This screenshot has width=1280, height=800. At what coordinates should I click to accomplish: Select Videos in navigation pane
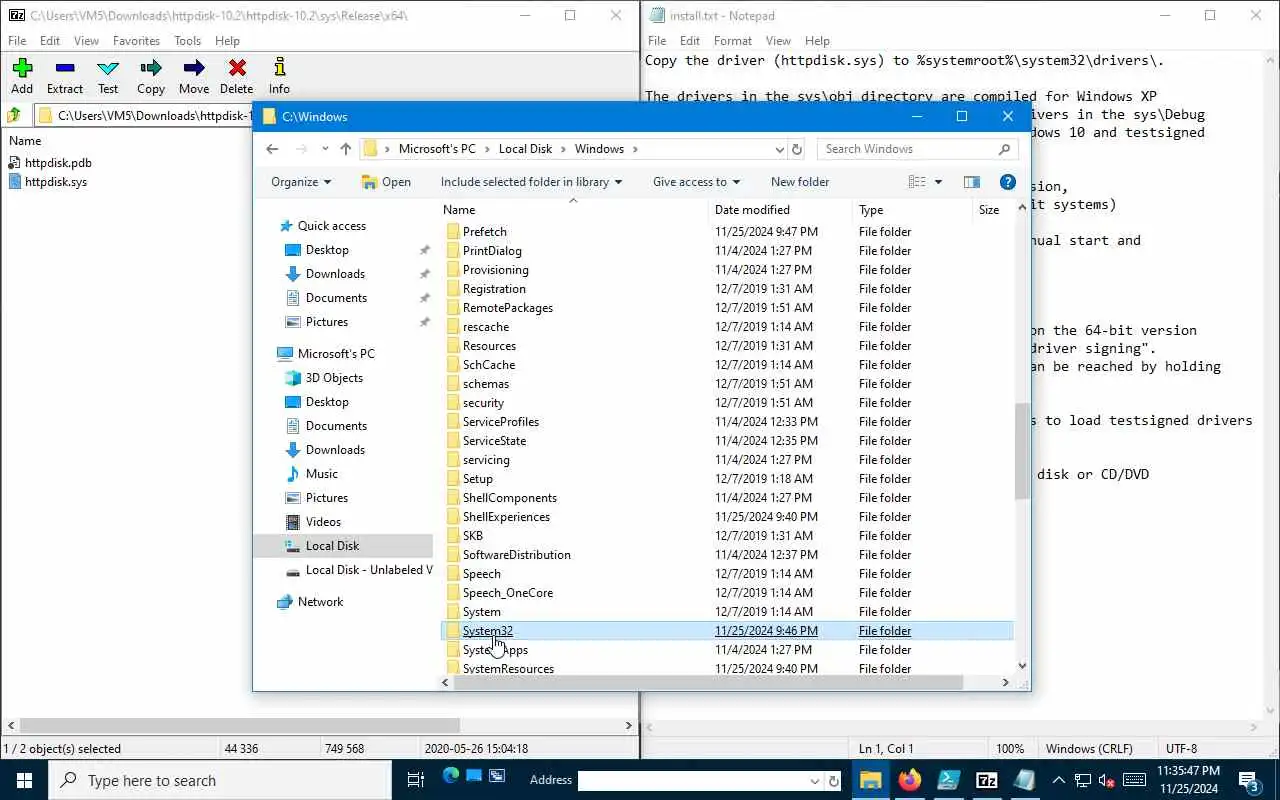[x=323, y=522]
